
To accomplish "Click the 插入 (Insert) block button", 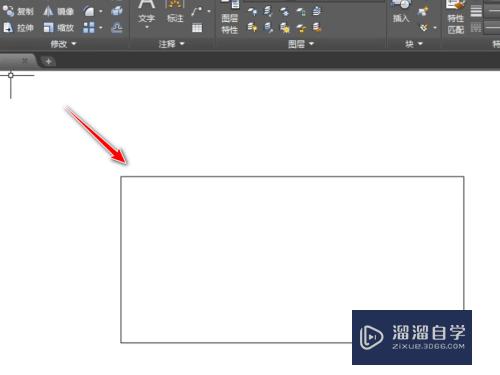I will coord(401,12).
